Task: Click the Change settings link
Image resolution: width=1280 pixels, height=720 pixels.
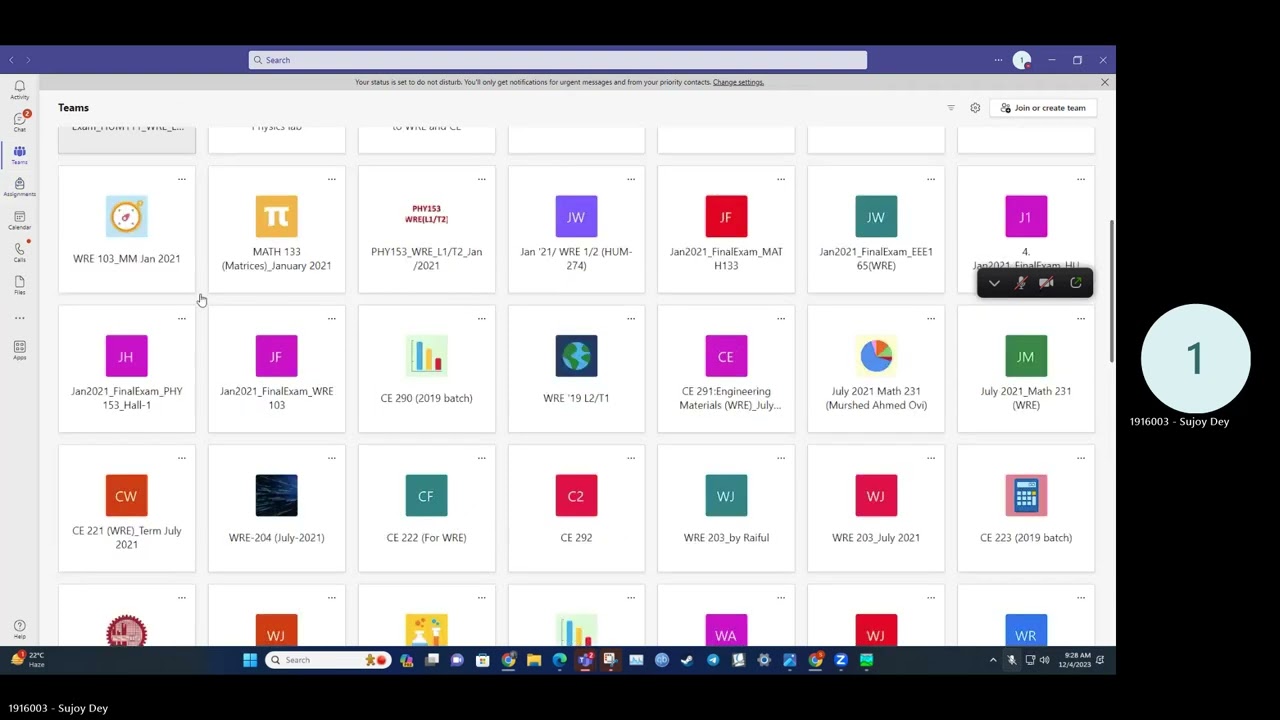Action: 738,82
